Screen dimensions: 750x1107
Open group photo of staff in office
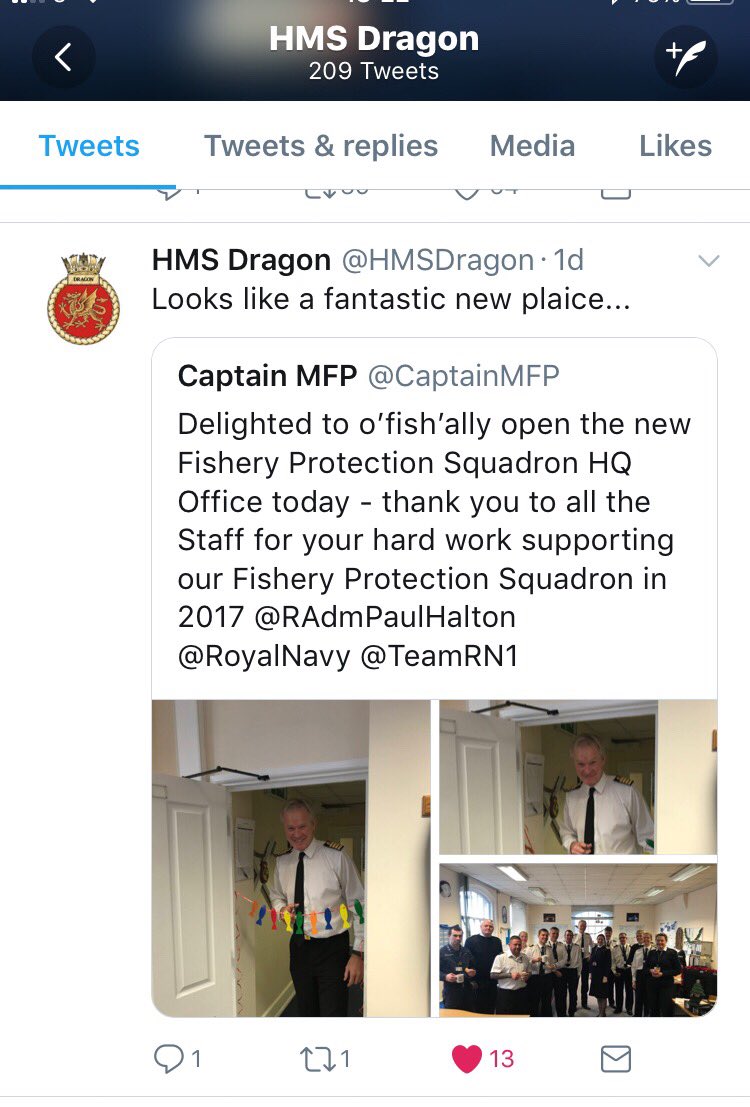pyautogui.click(x=578, y=940)
